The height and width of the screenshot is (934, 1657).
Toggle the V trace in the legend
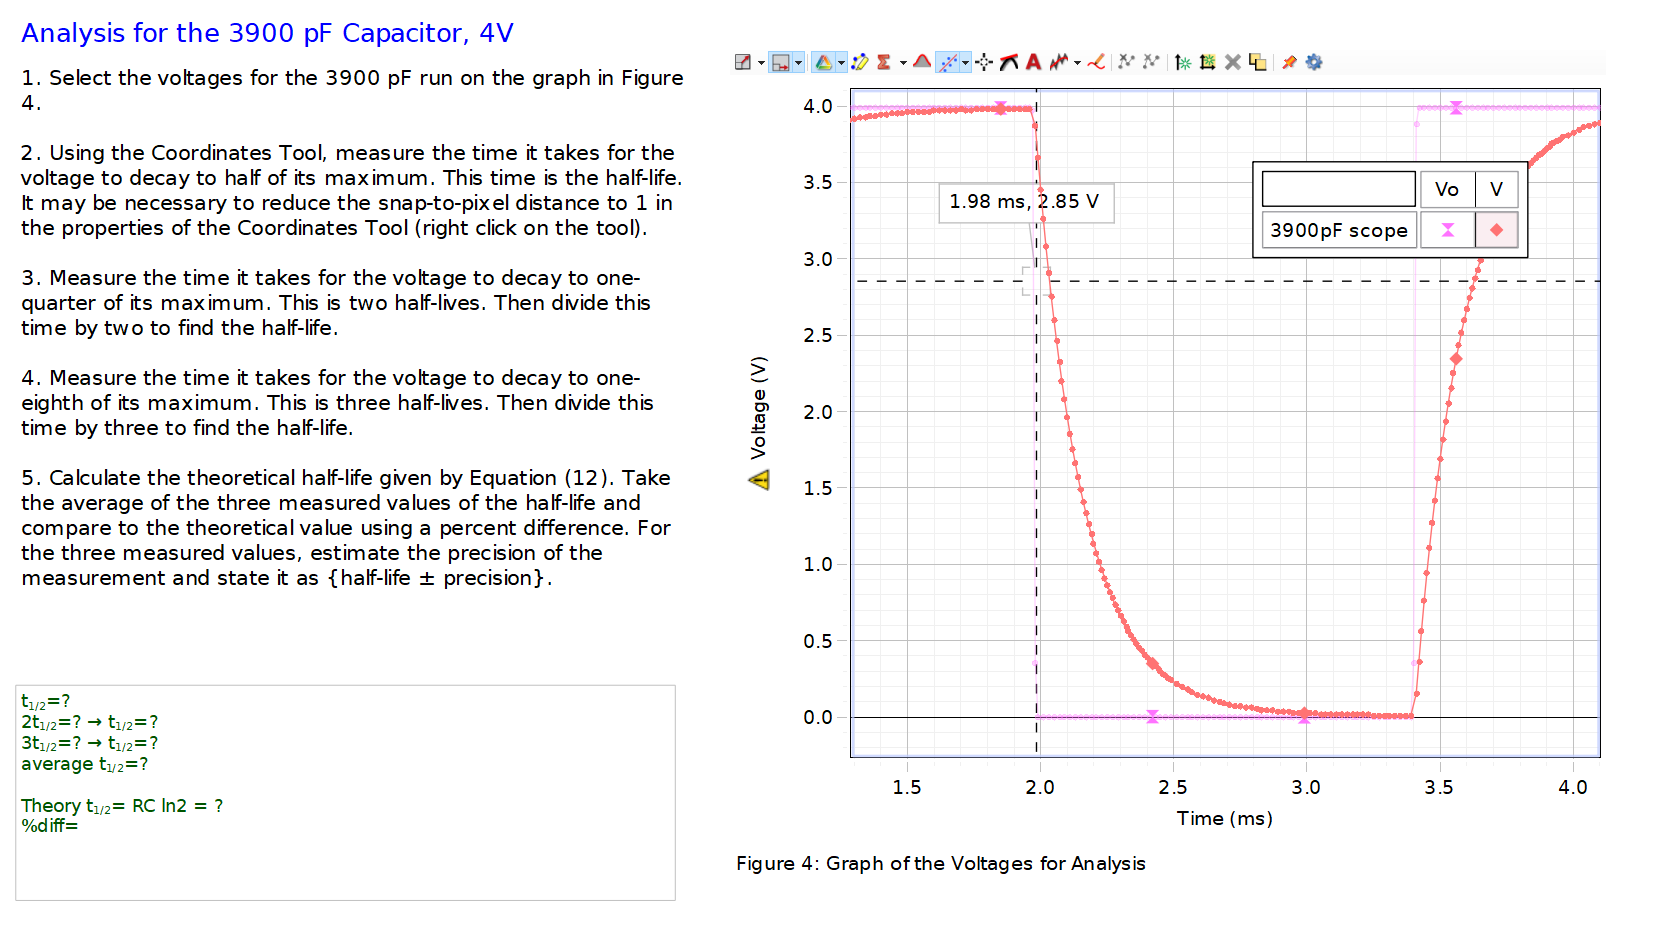click(1497, 189)
